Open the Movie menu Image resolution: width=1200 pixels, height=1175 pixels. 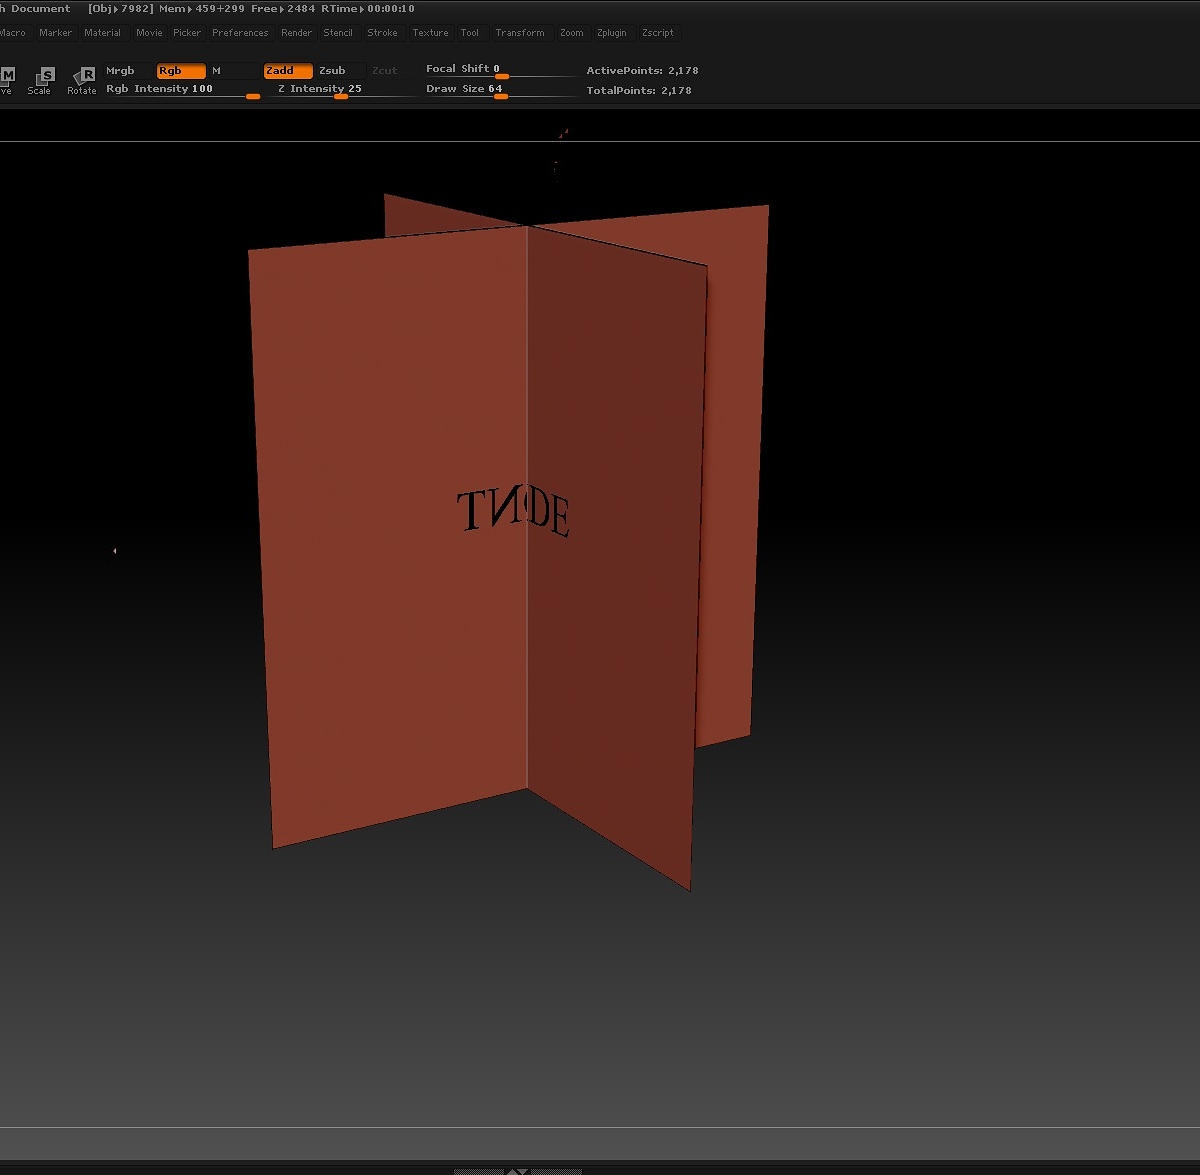coord(149,33)
